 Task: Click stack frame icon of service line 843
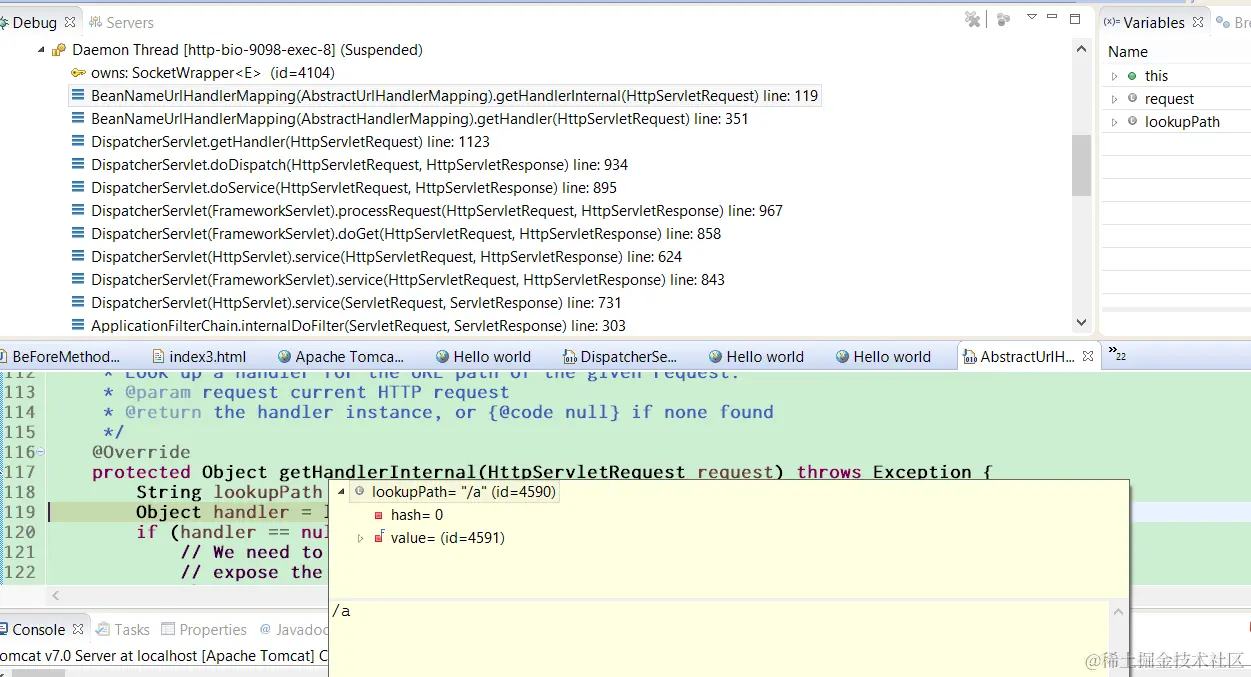[x=78, y=280]
